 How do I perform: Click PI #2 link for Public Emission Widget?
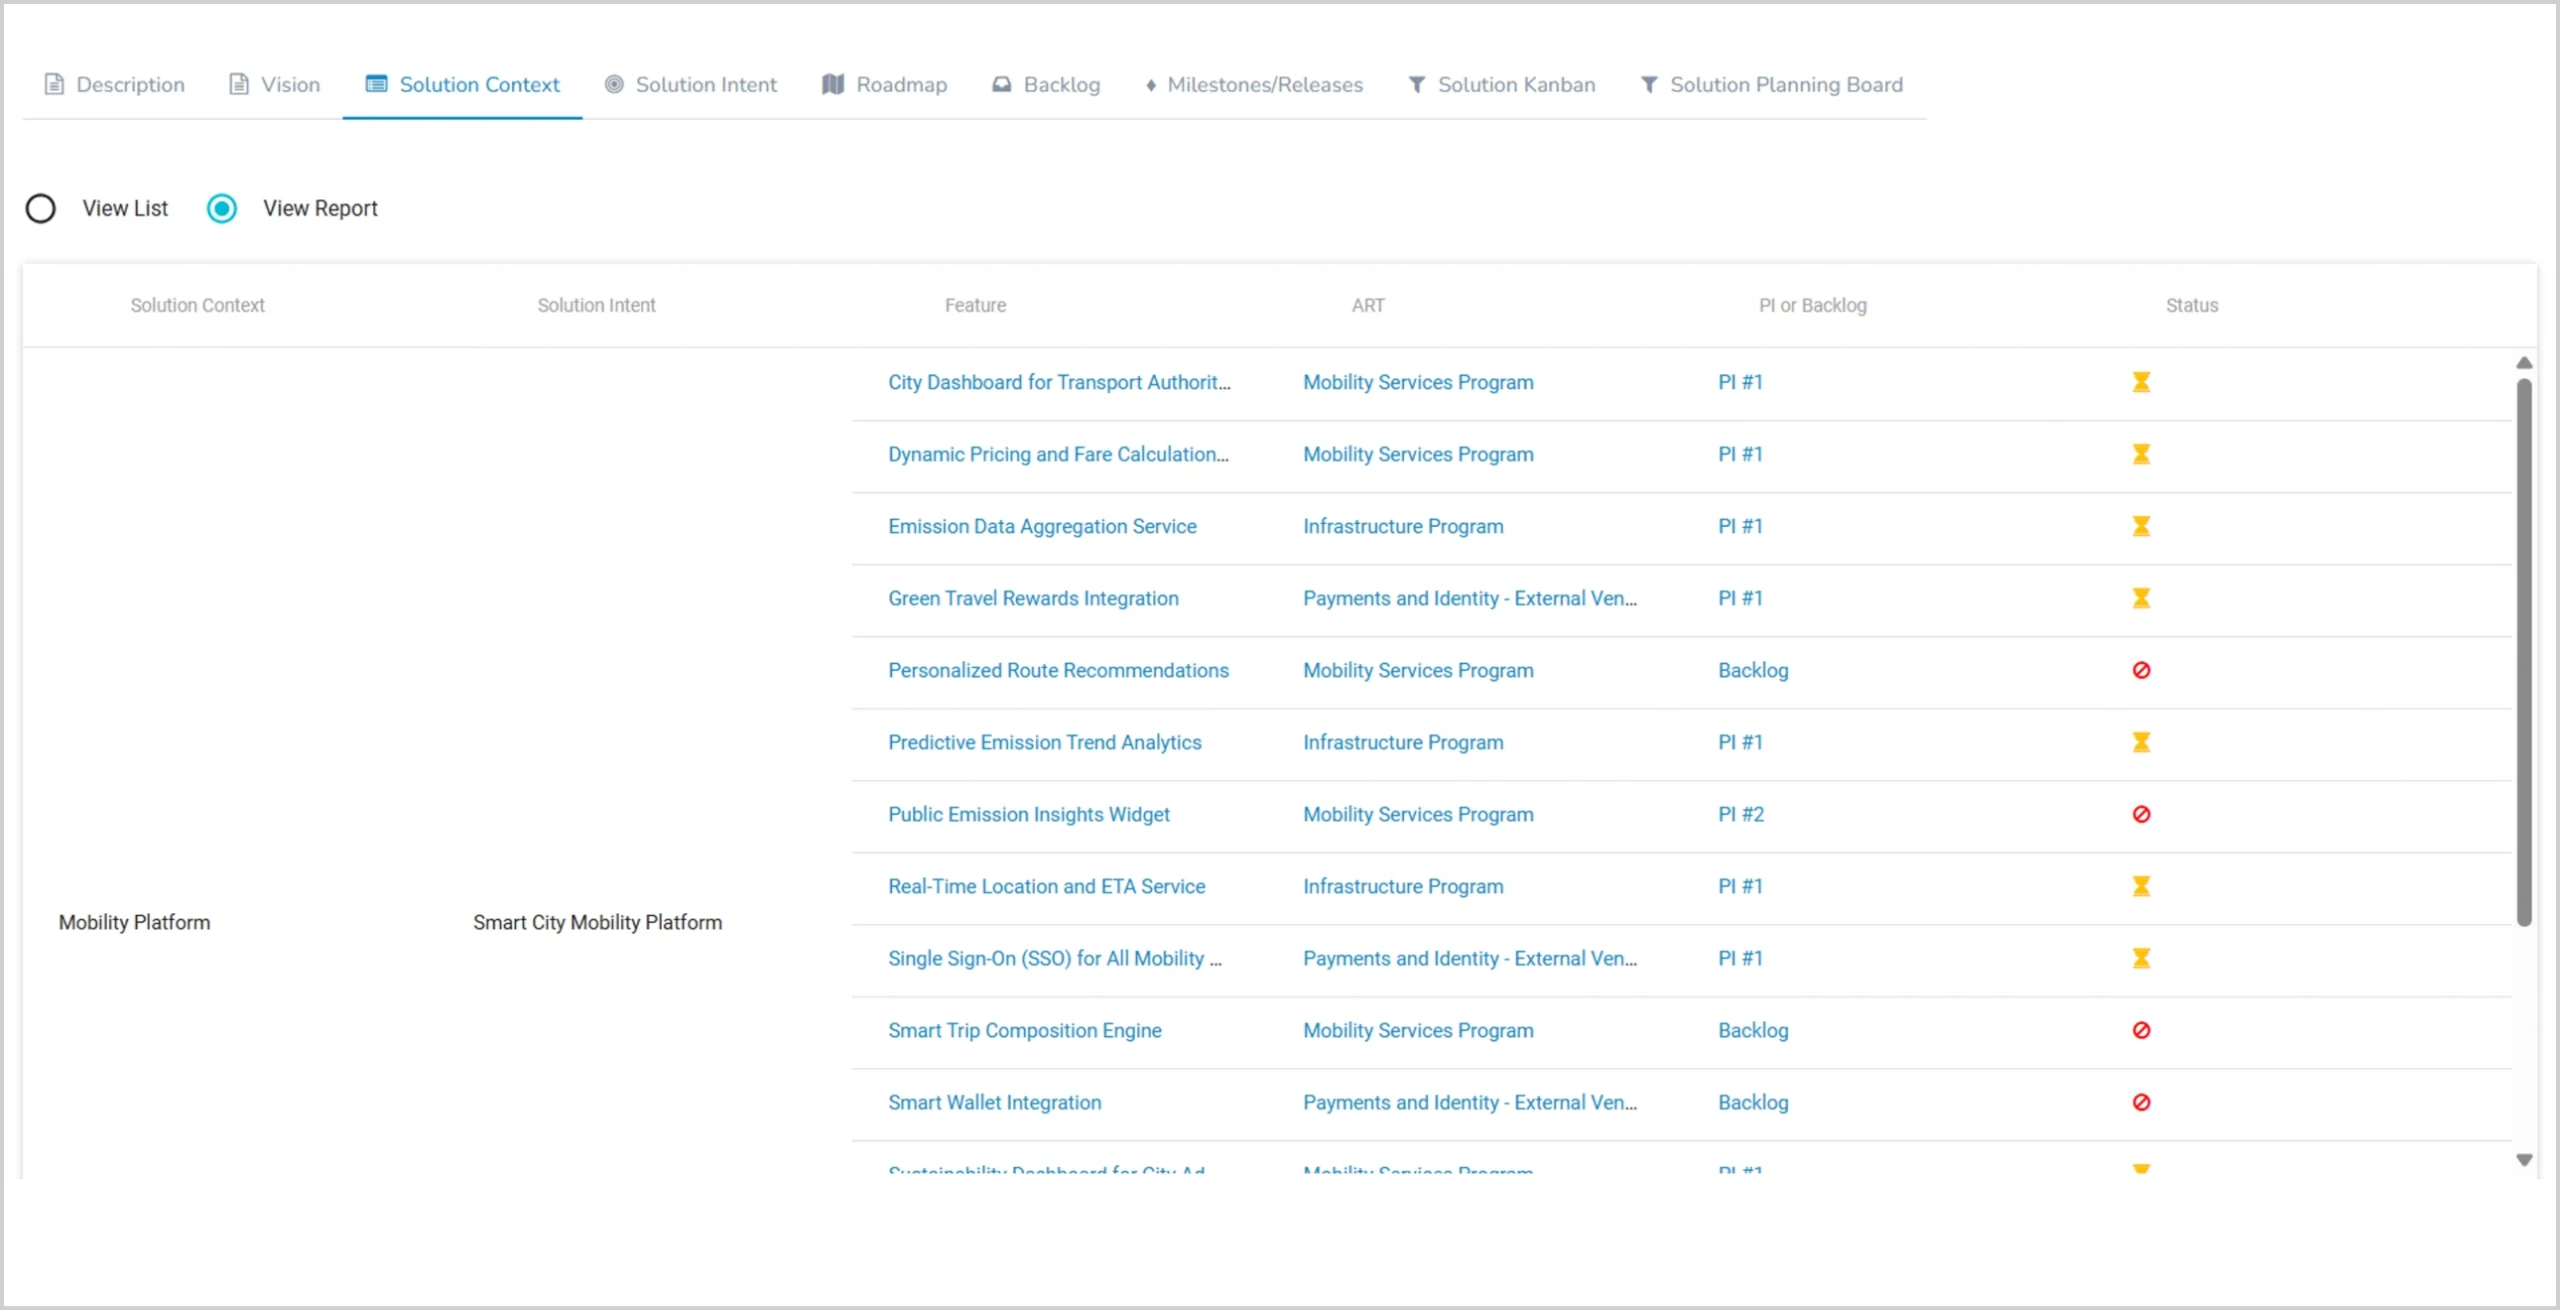coord(1740,814)
